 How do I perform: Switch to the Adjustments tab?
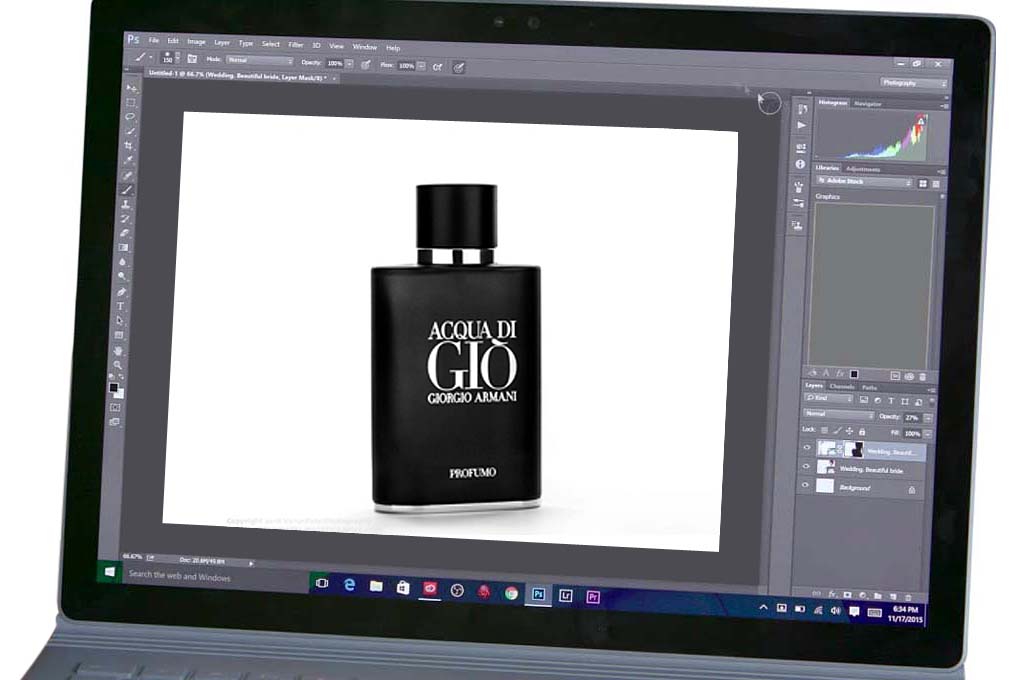pos(863,169)
